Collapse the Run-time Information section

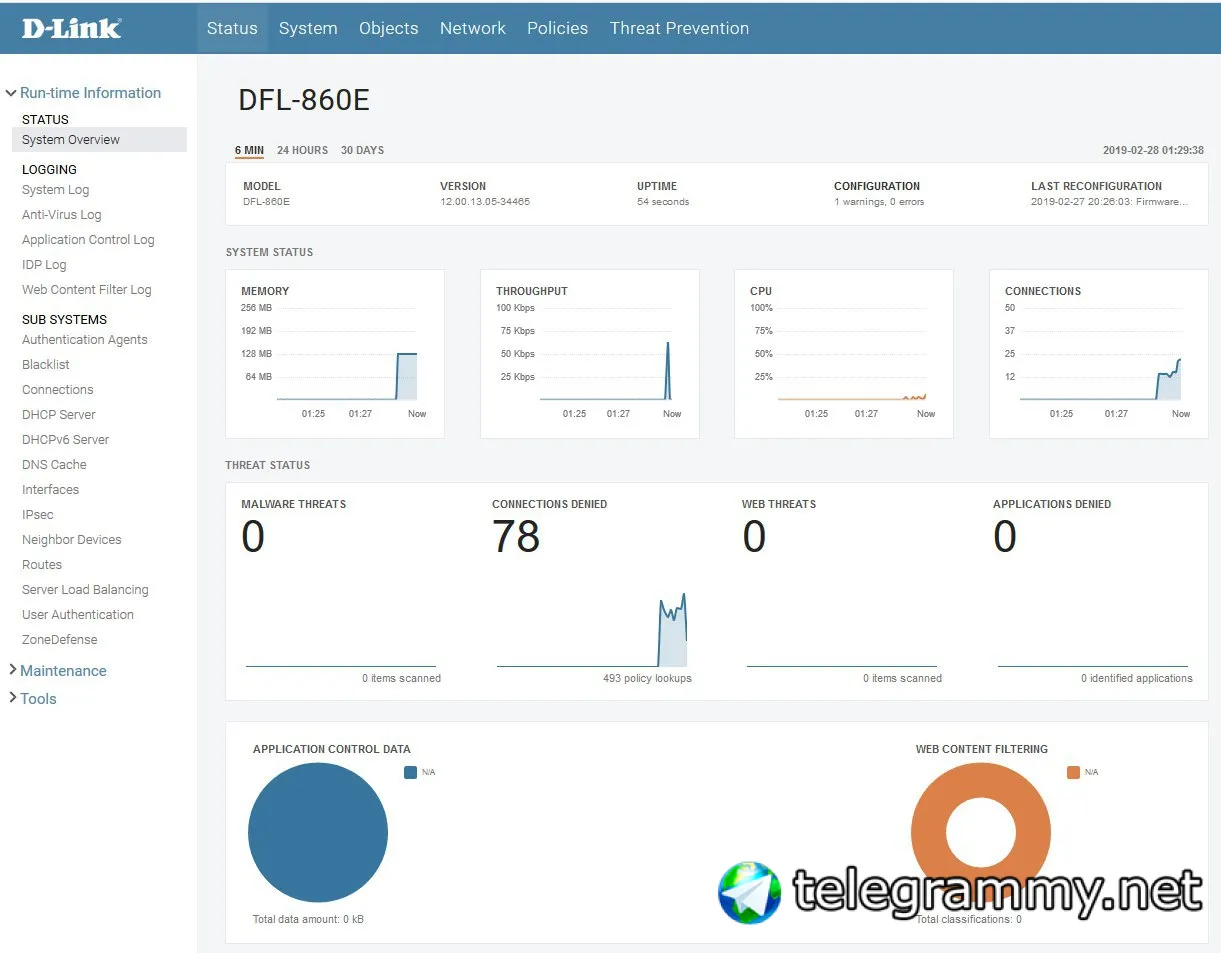(84, 93)
